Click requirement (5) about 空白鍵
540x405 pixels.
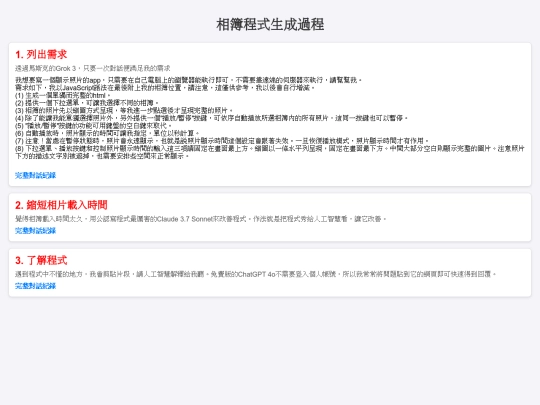click(x=93, y=125)
